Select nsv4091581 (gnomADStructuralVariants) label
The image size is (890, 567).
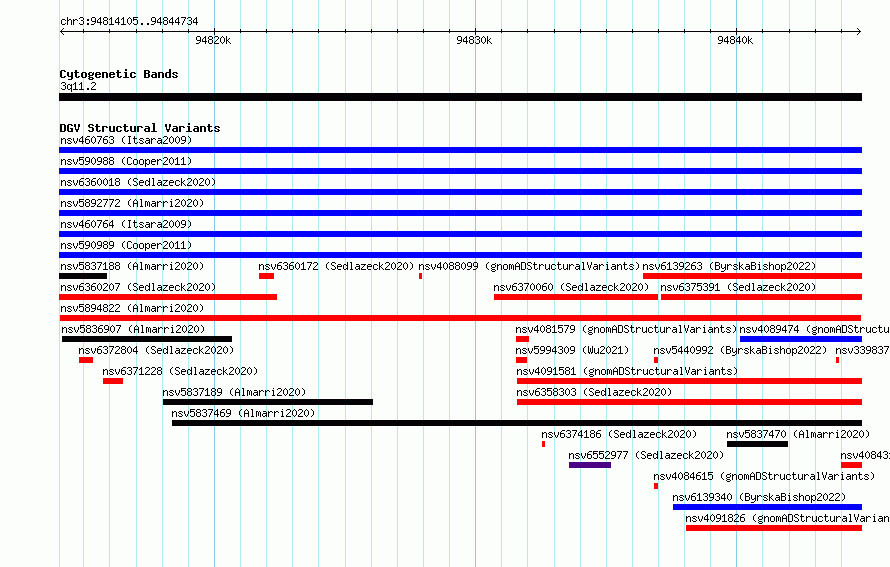tap(627, 371)
